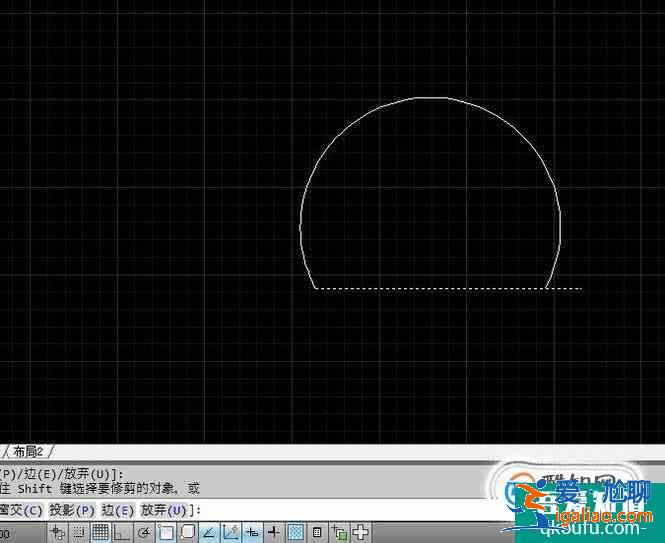Choose the 窗交(C) command option
Image resolution: width=665 pixels, height=543 pixels.
[21, 510]
